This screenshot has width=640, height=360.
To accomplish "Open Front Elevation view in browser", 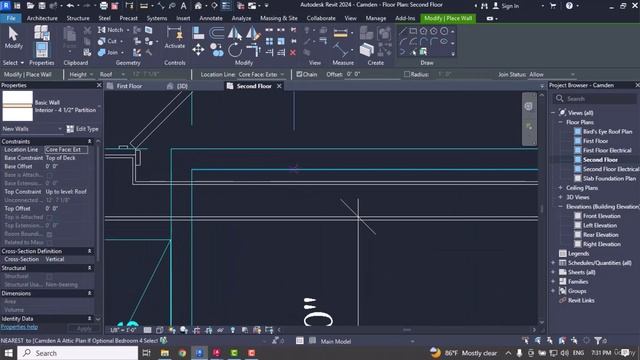I will click(x=602, y=216).
